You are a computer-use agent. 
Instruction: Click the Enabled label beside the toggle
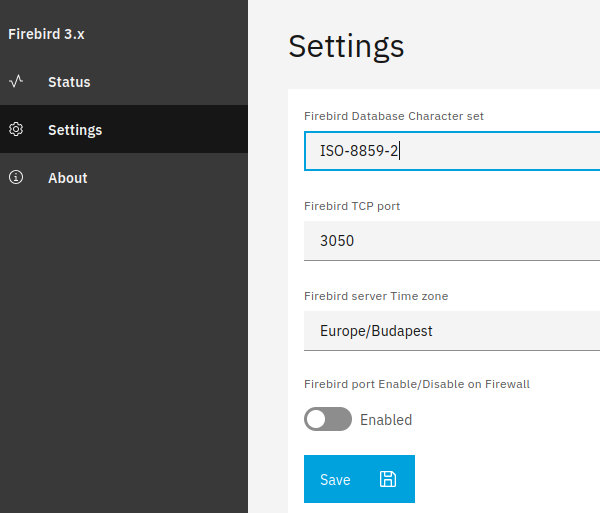386,420
